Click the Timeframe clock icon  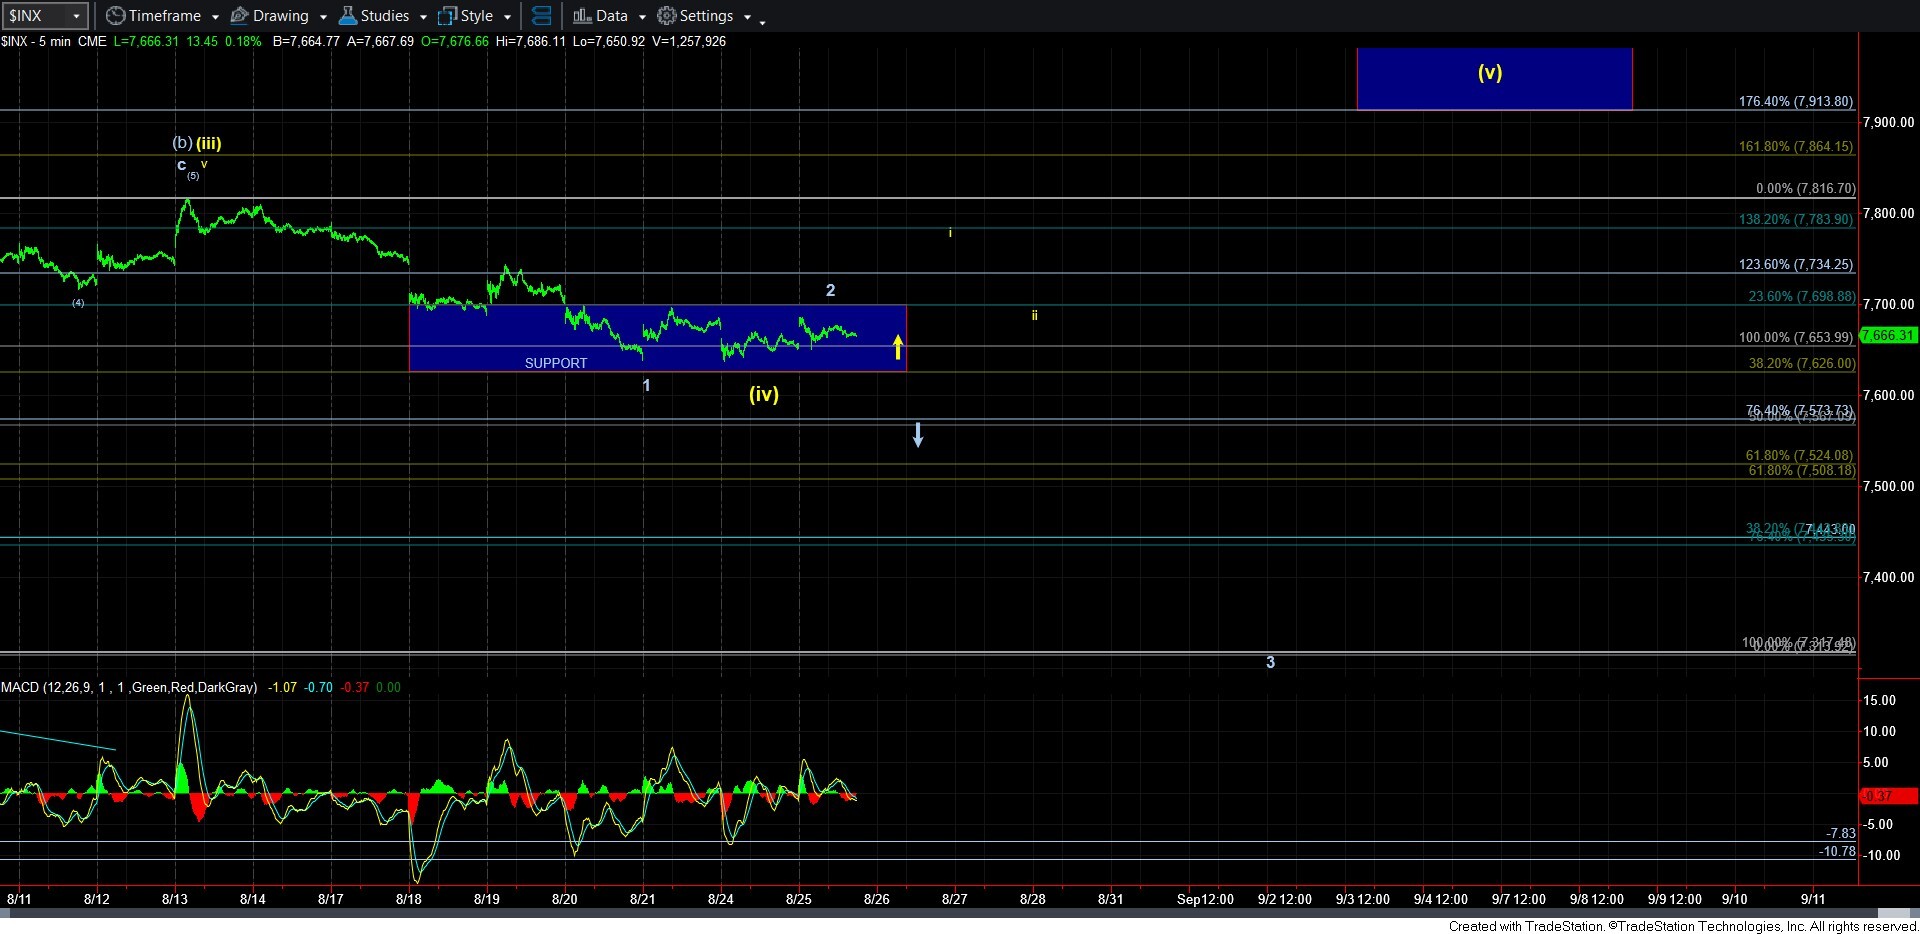click(115, 16)
